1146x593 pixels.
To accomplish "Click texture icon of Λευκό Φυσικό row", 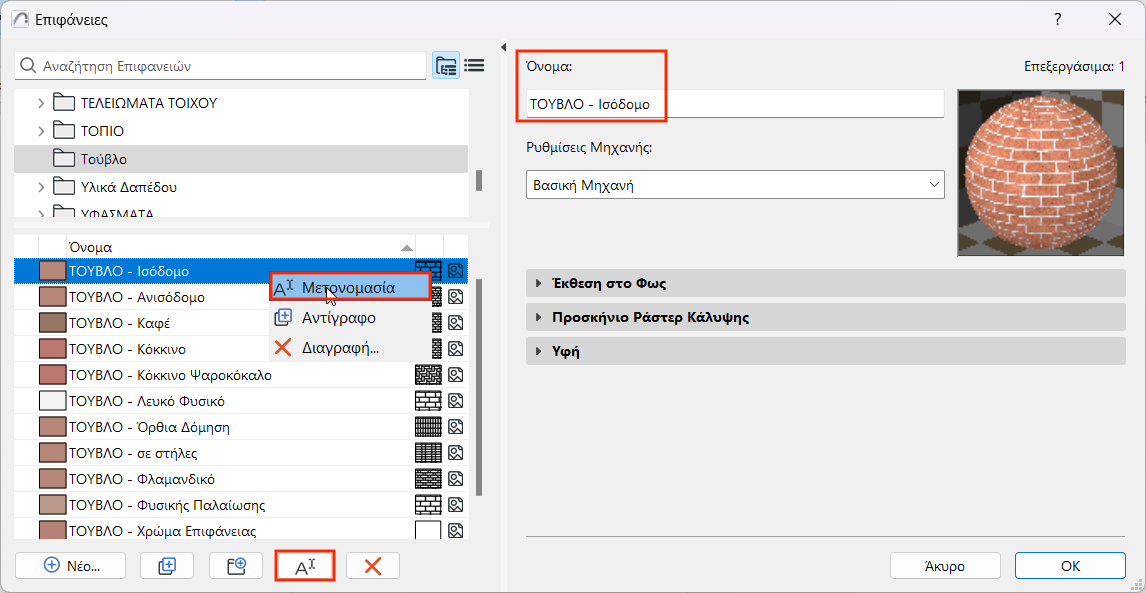I will (x=456, y=401).
